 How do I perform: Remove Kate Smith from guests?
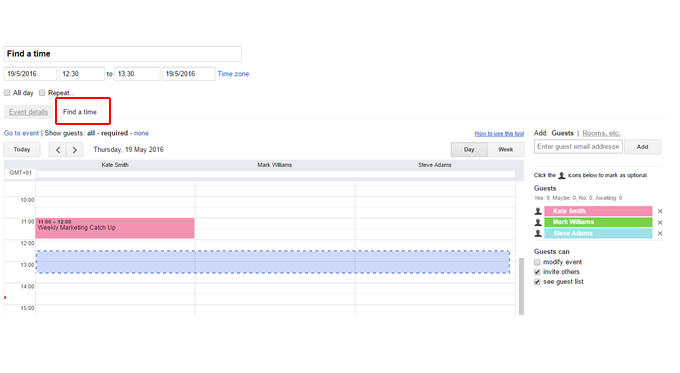(660, 211)
